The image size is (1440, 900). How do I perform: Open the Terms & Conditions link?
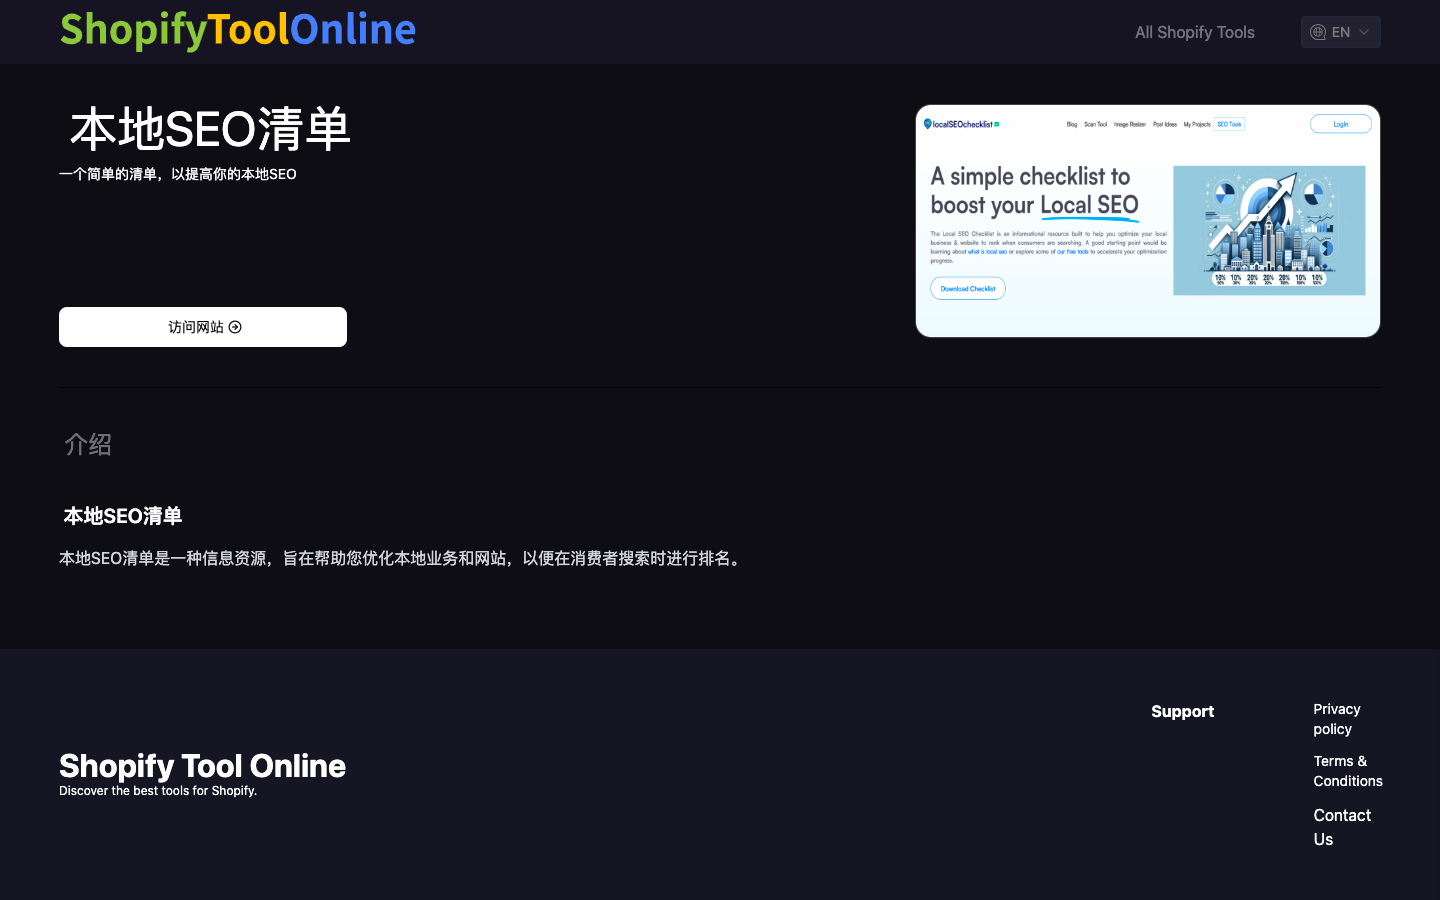[1347, 771]
